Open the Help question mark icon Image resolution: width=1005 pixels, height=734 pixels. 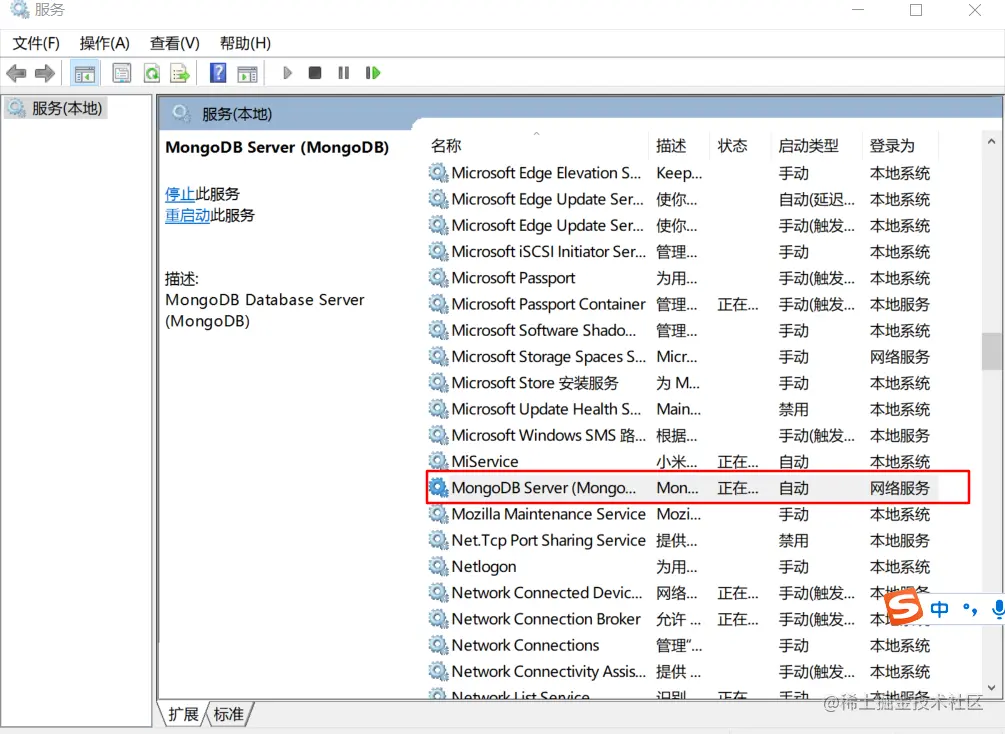coord(218,73)
